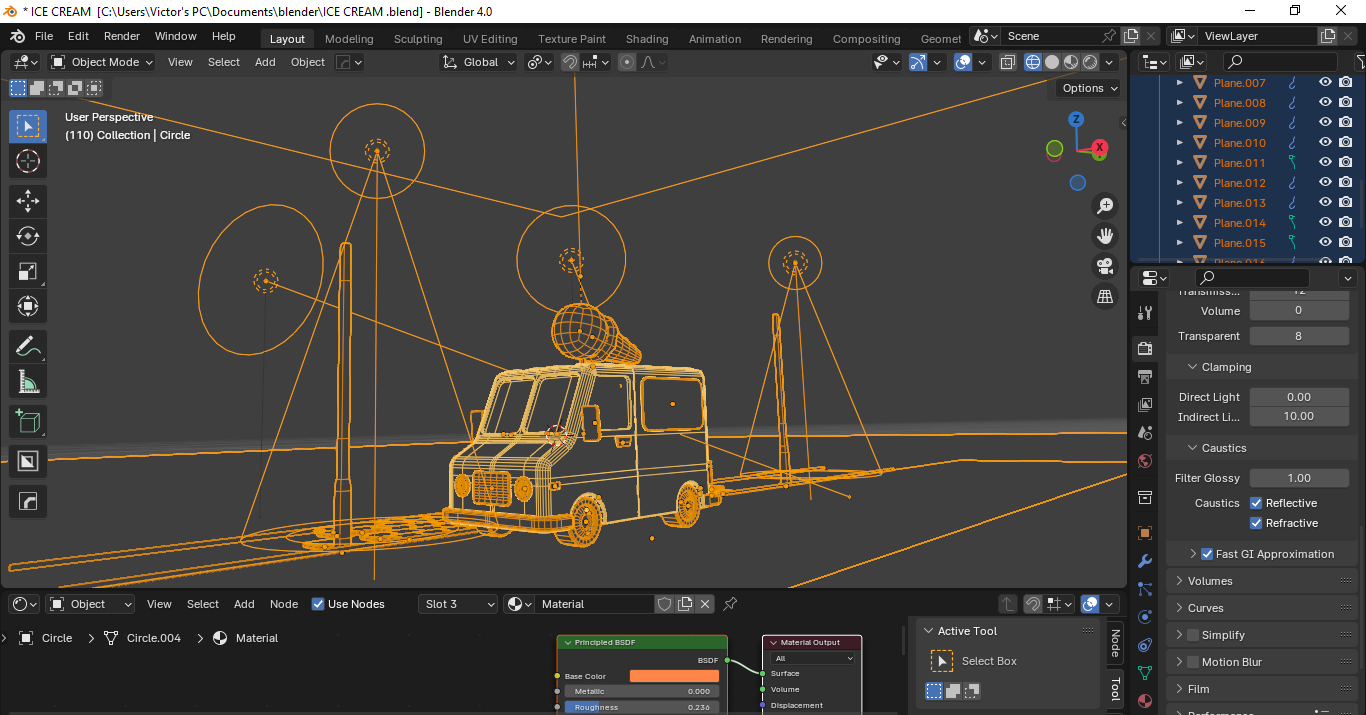Enable the Motion Blur checkbox
This screenshot has height=715, width=1366.
tap(1193, 662)
